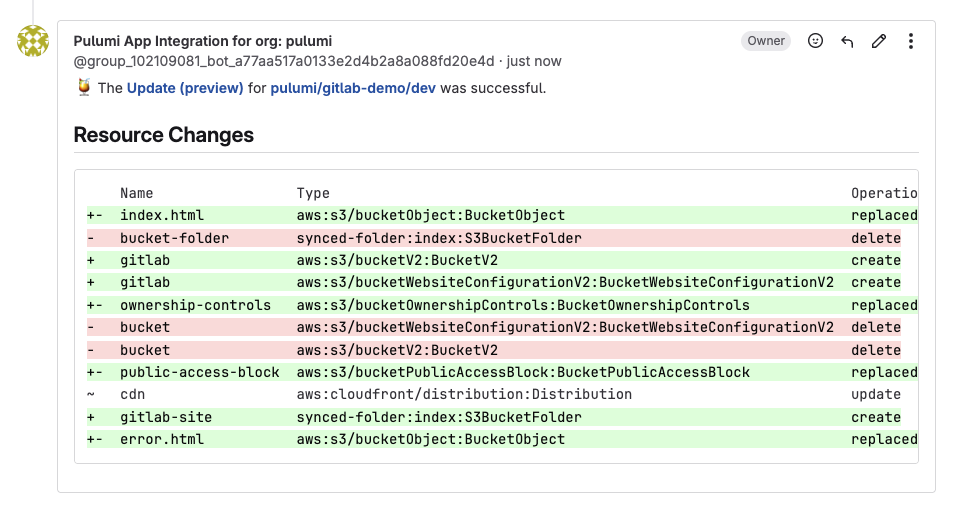The height and width of the screenshot is (506, 953).
Task: Click the add reaction smiley icon
Action: pyautogui.click(x=815, y=41)
